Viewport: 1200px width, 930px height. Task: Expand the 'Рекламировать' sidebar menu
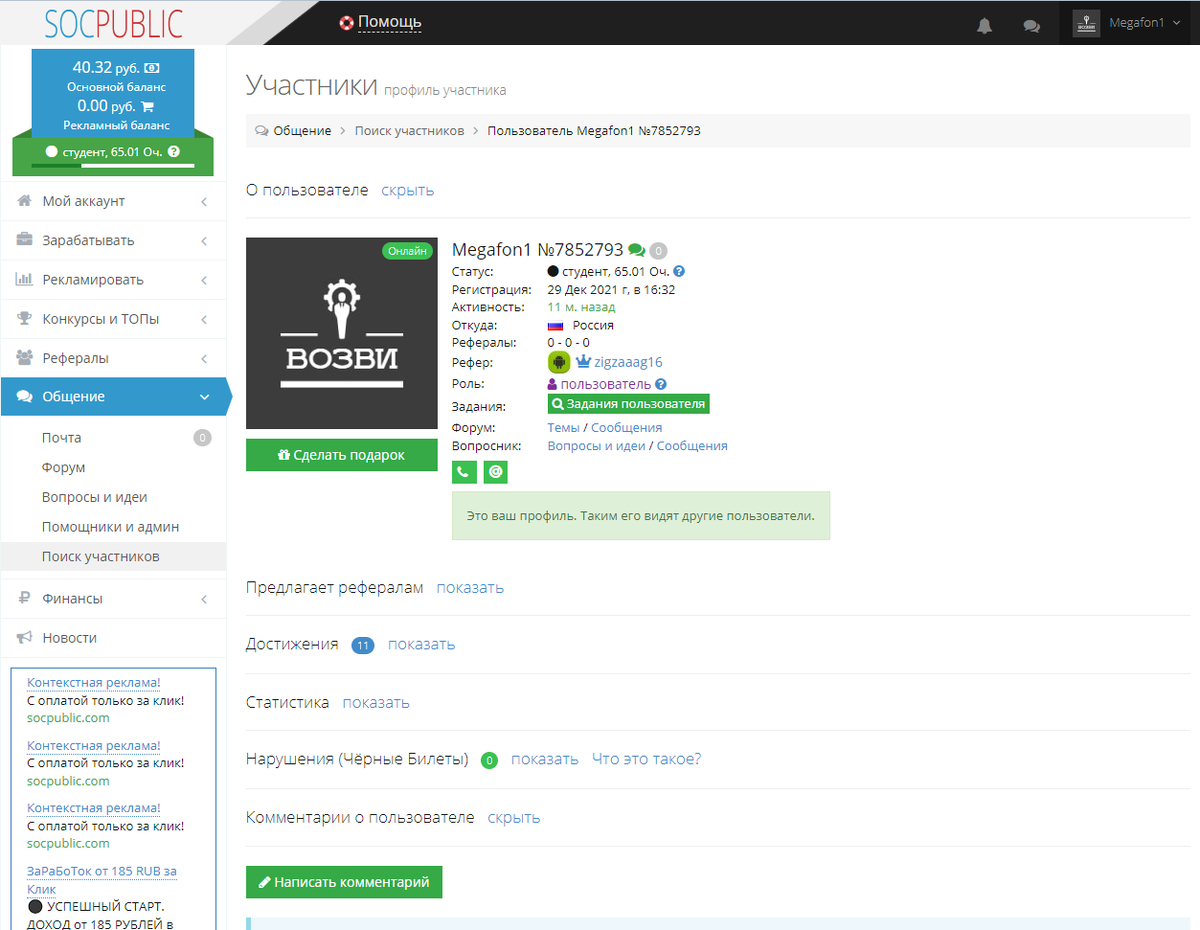[x=113, y=279]
